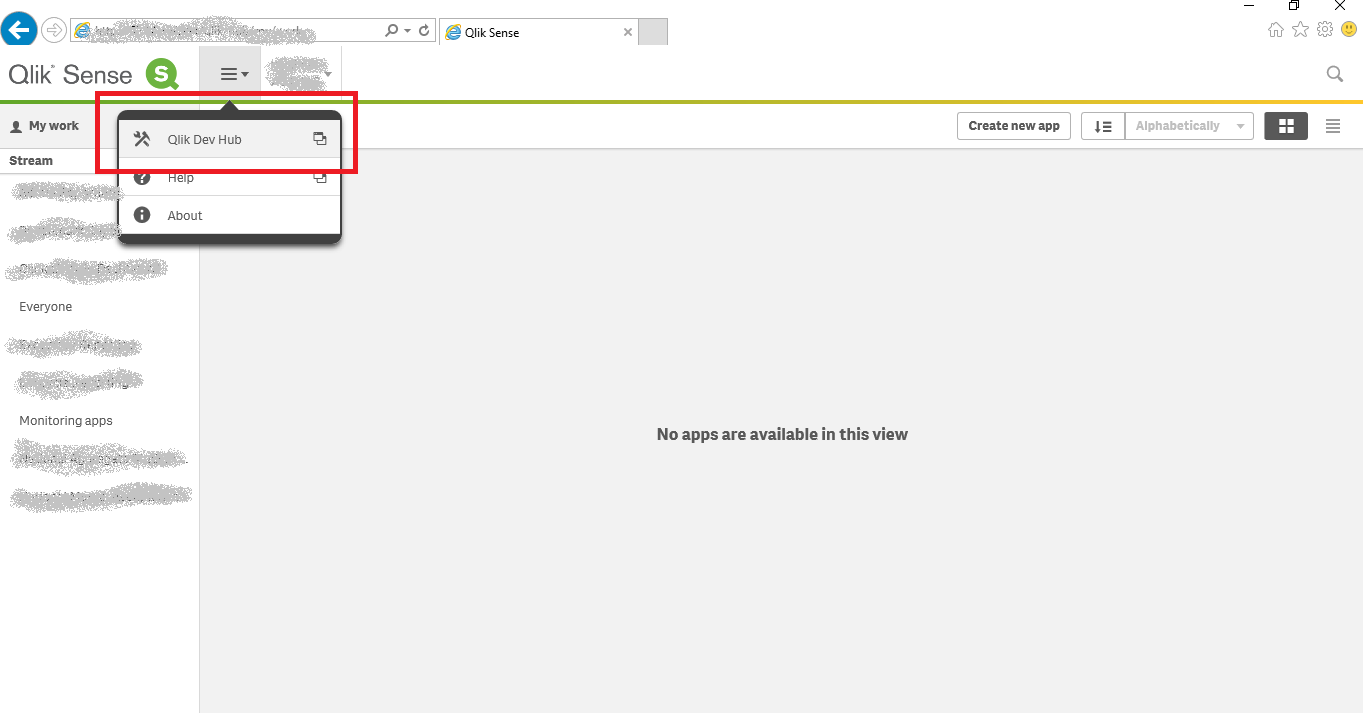This screenshot has height=713, width=1363.
Task: Click the external link icon beside Help
Action: 320,178
